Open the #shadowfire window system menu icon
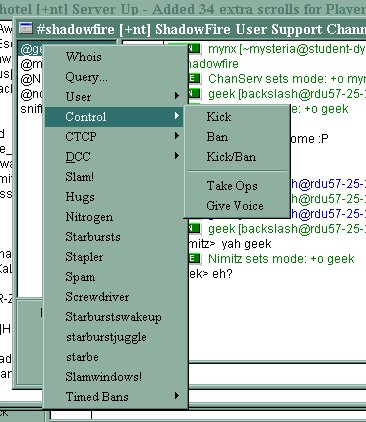 pos(25,28)
